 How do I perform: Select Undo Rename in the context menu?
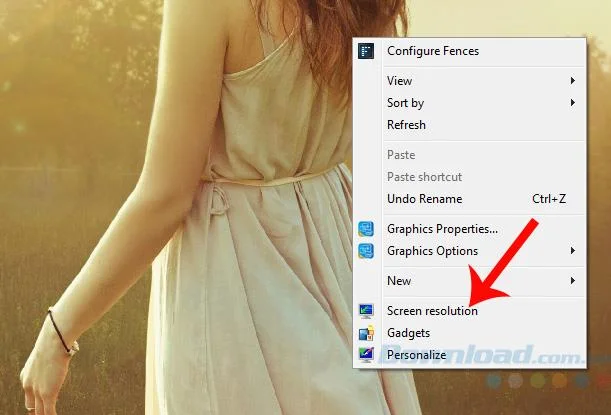[424, 199]
